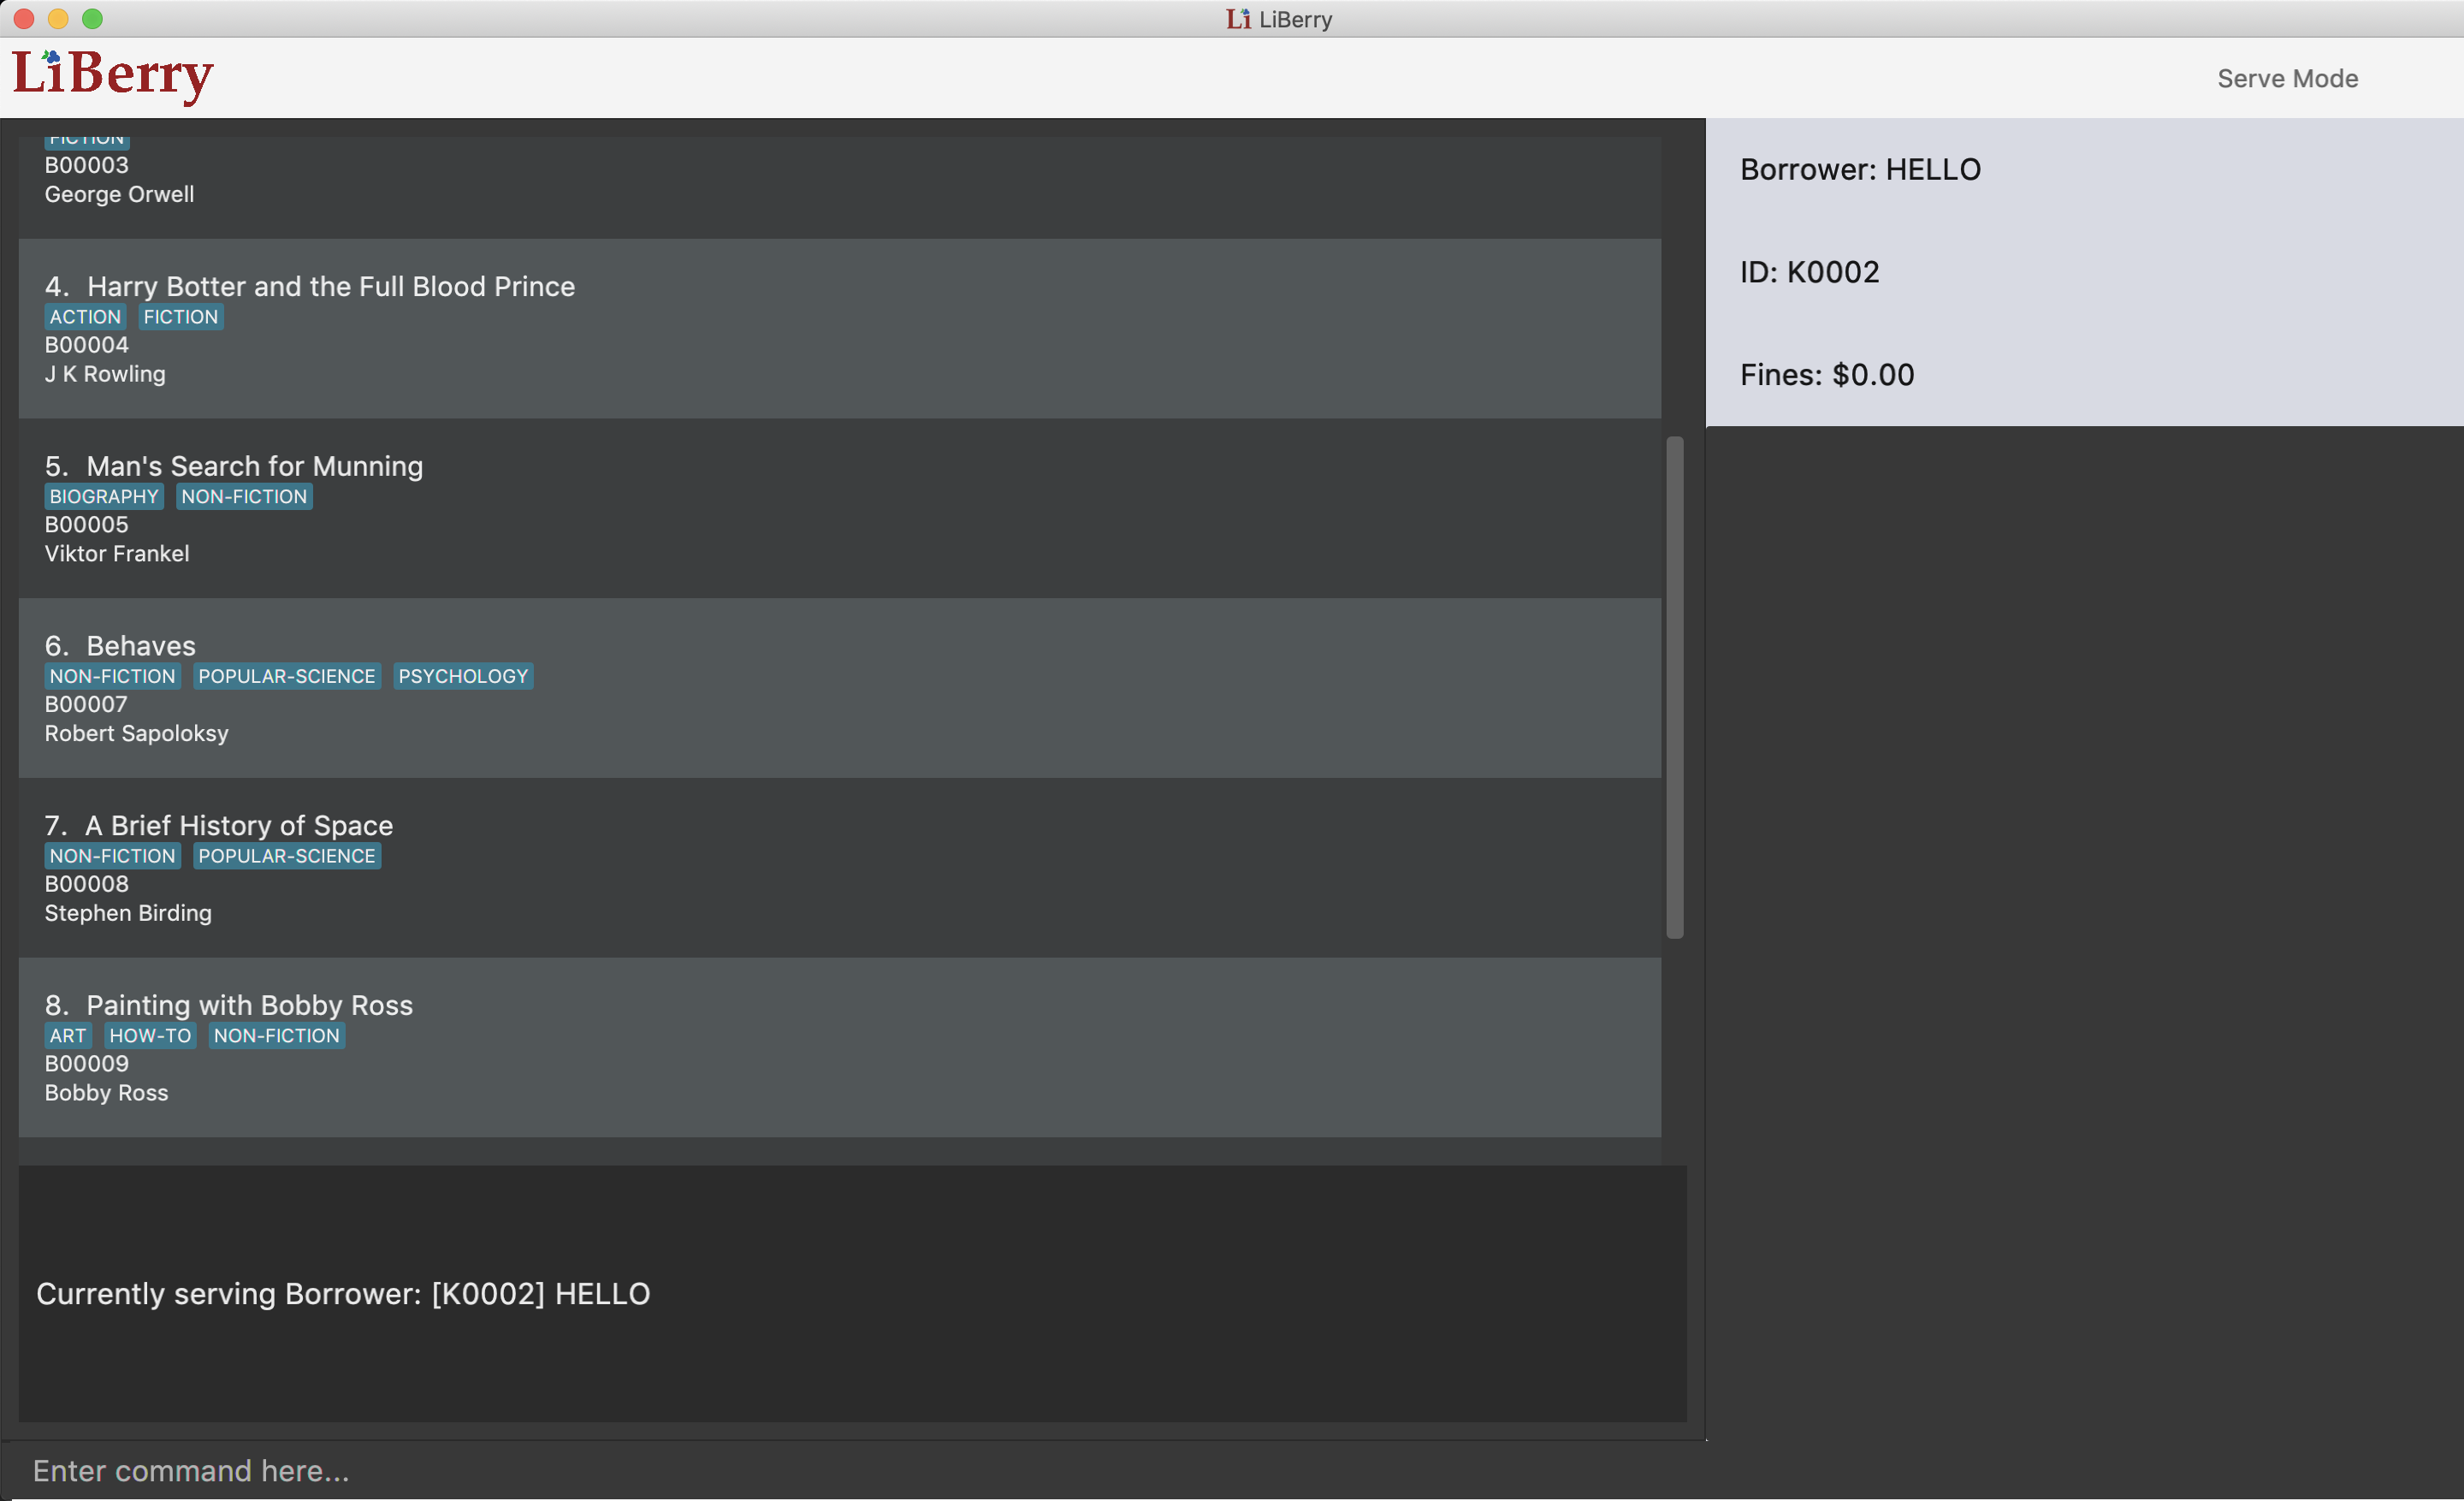Click the PSYCHOLOGY tag on Behaves
This screenshot has height=1501, width=2464.
click(462, 677)
